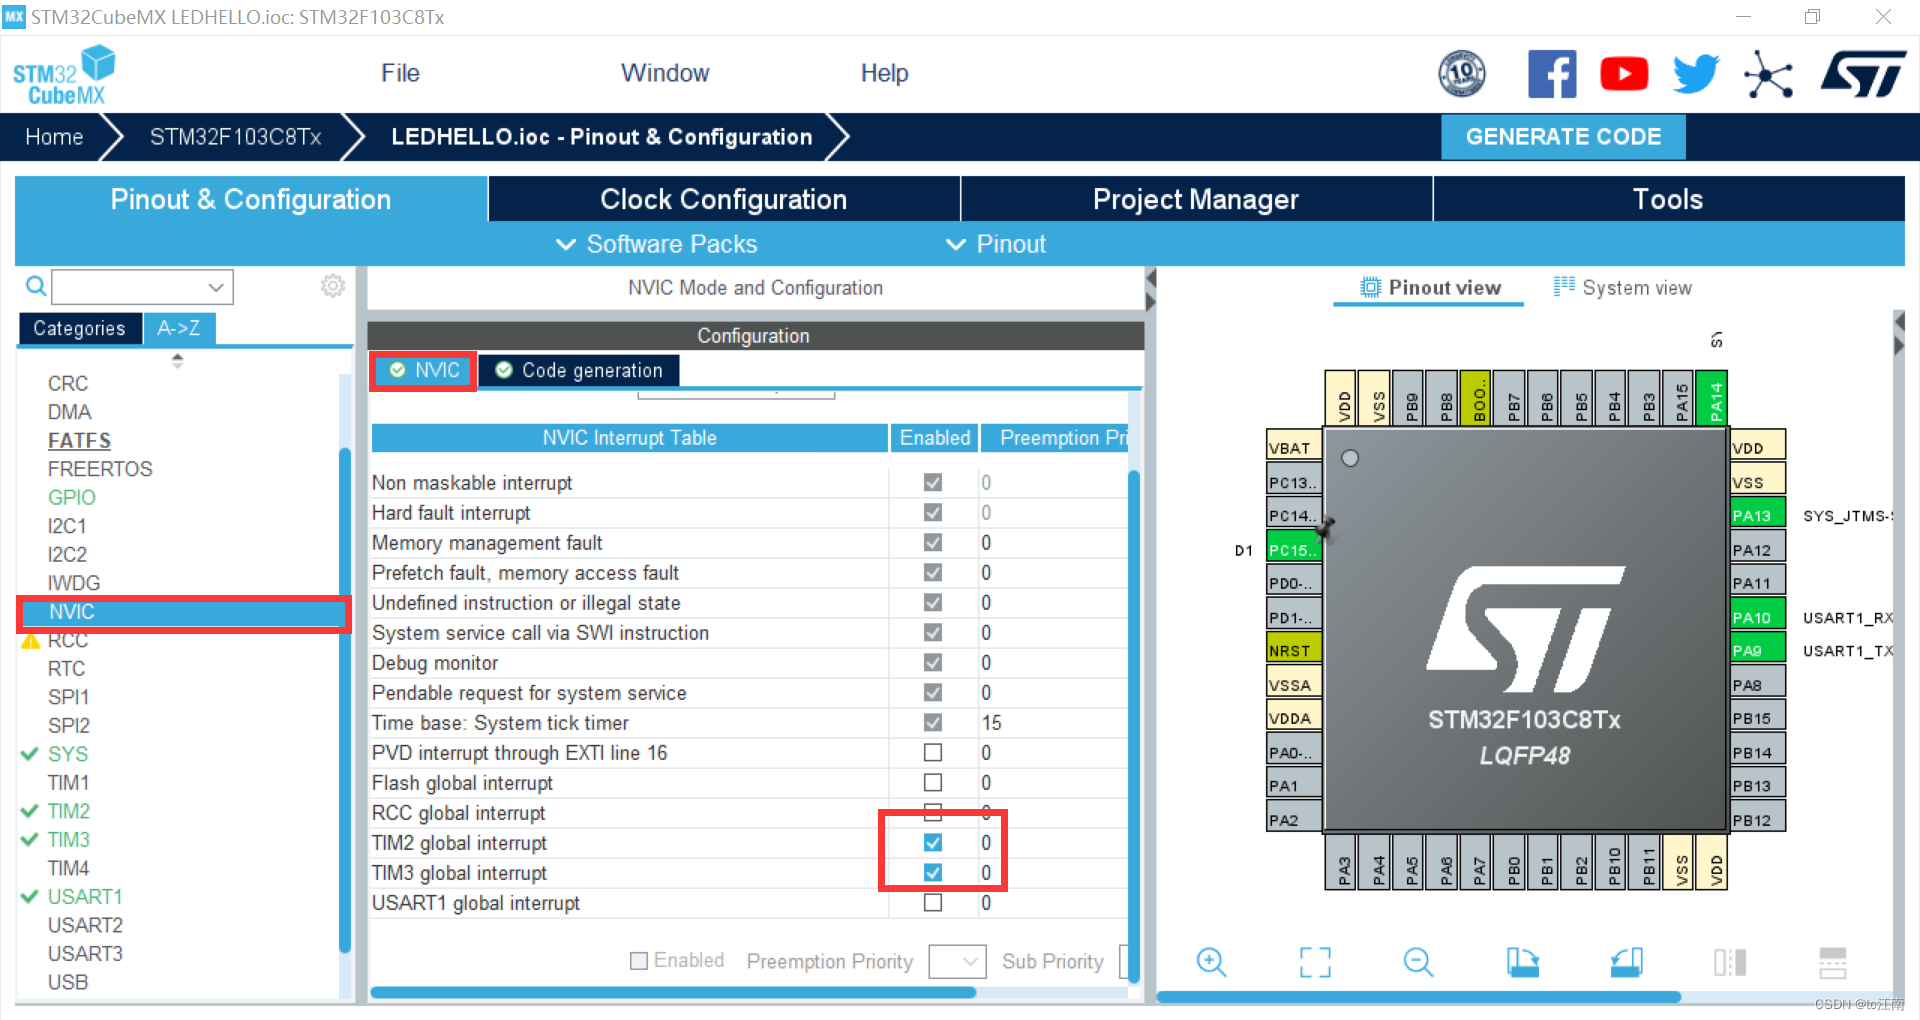Tick the bottom Enabled checkbox
Screen dimensions: 1920x1020
pos(639,961)
